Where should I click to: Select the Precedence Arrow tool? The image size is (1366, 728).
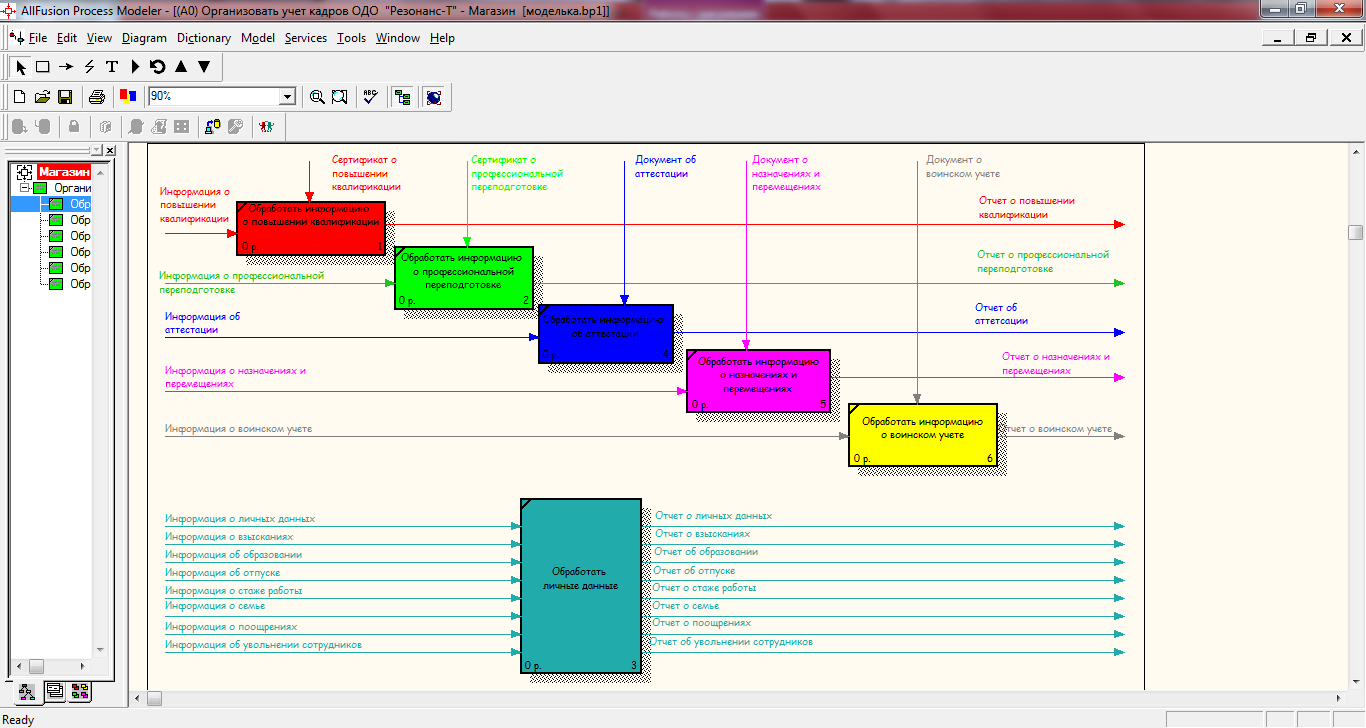[66, 67]
